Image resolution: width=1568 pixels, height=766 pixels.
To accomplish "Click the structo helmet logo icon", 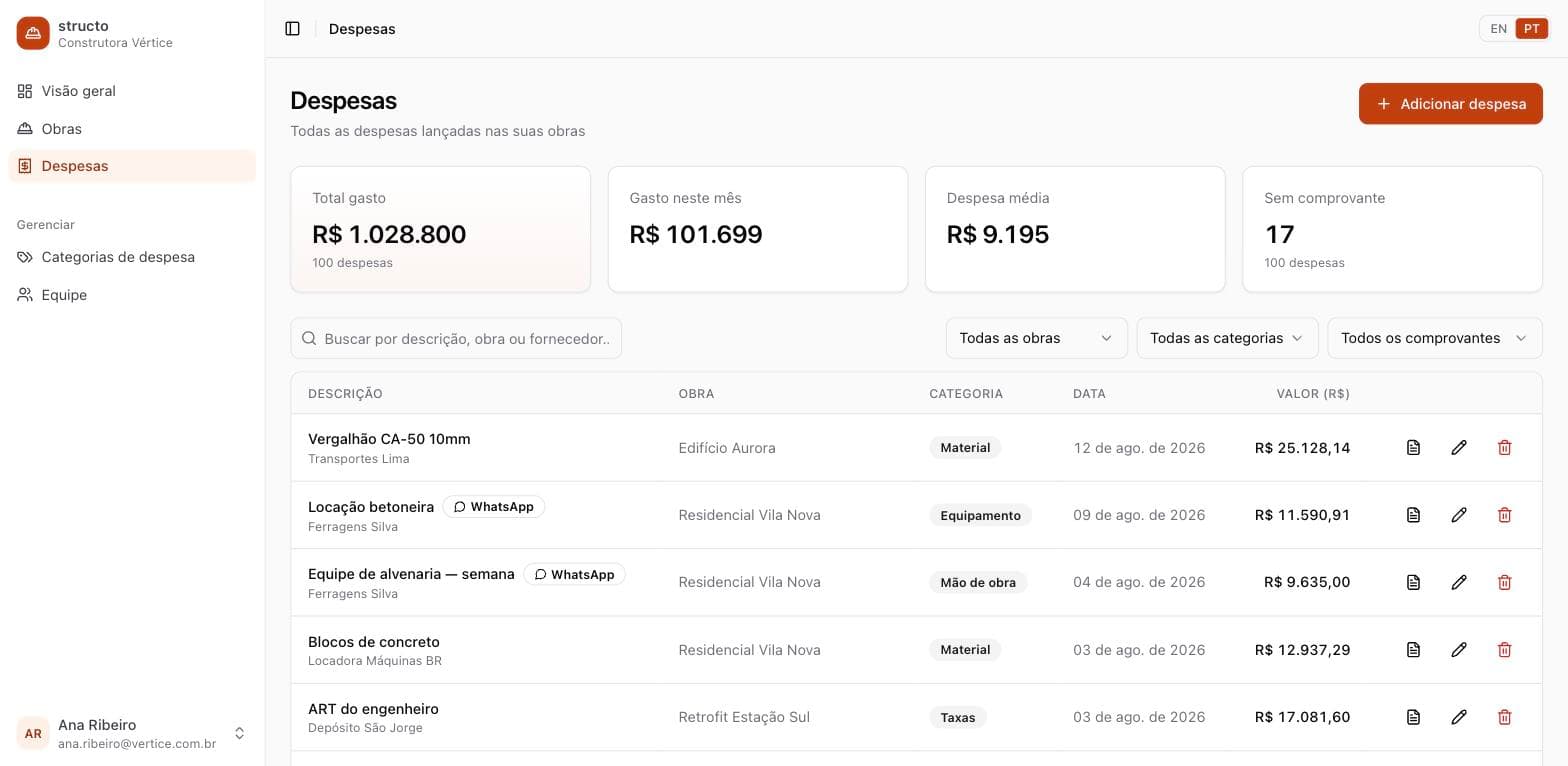I will click(x=33, y=33).
